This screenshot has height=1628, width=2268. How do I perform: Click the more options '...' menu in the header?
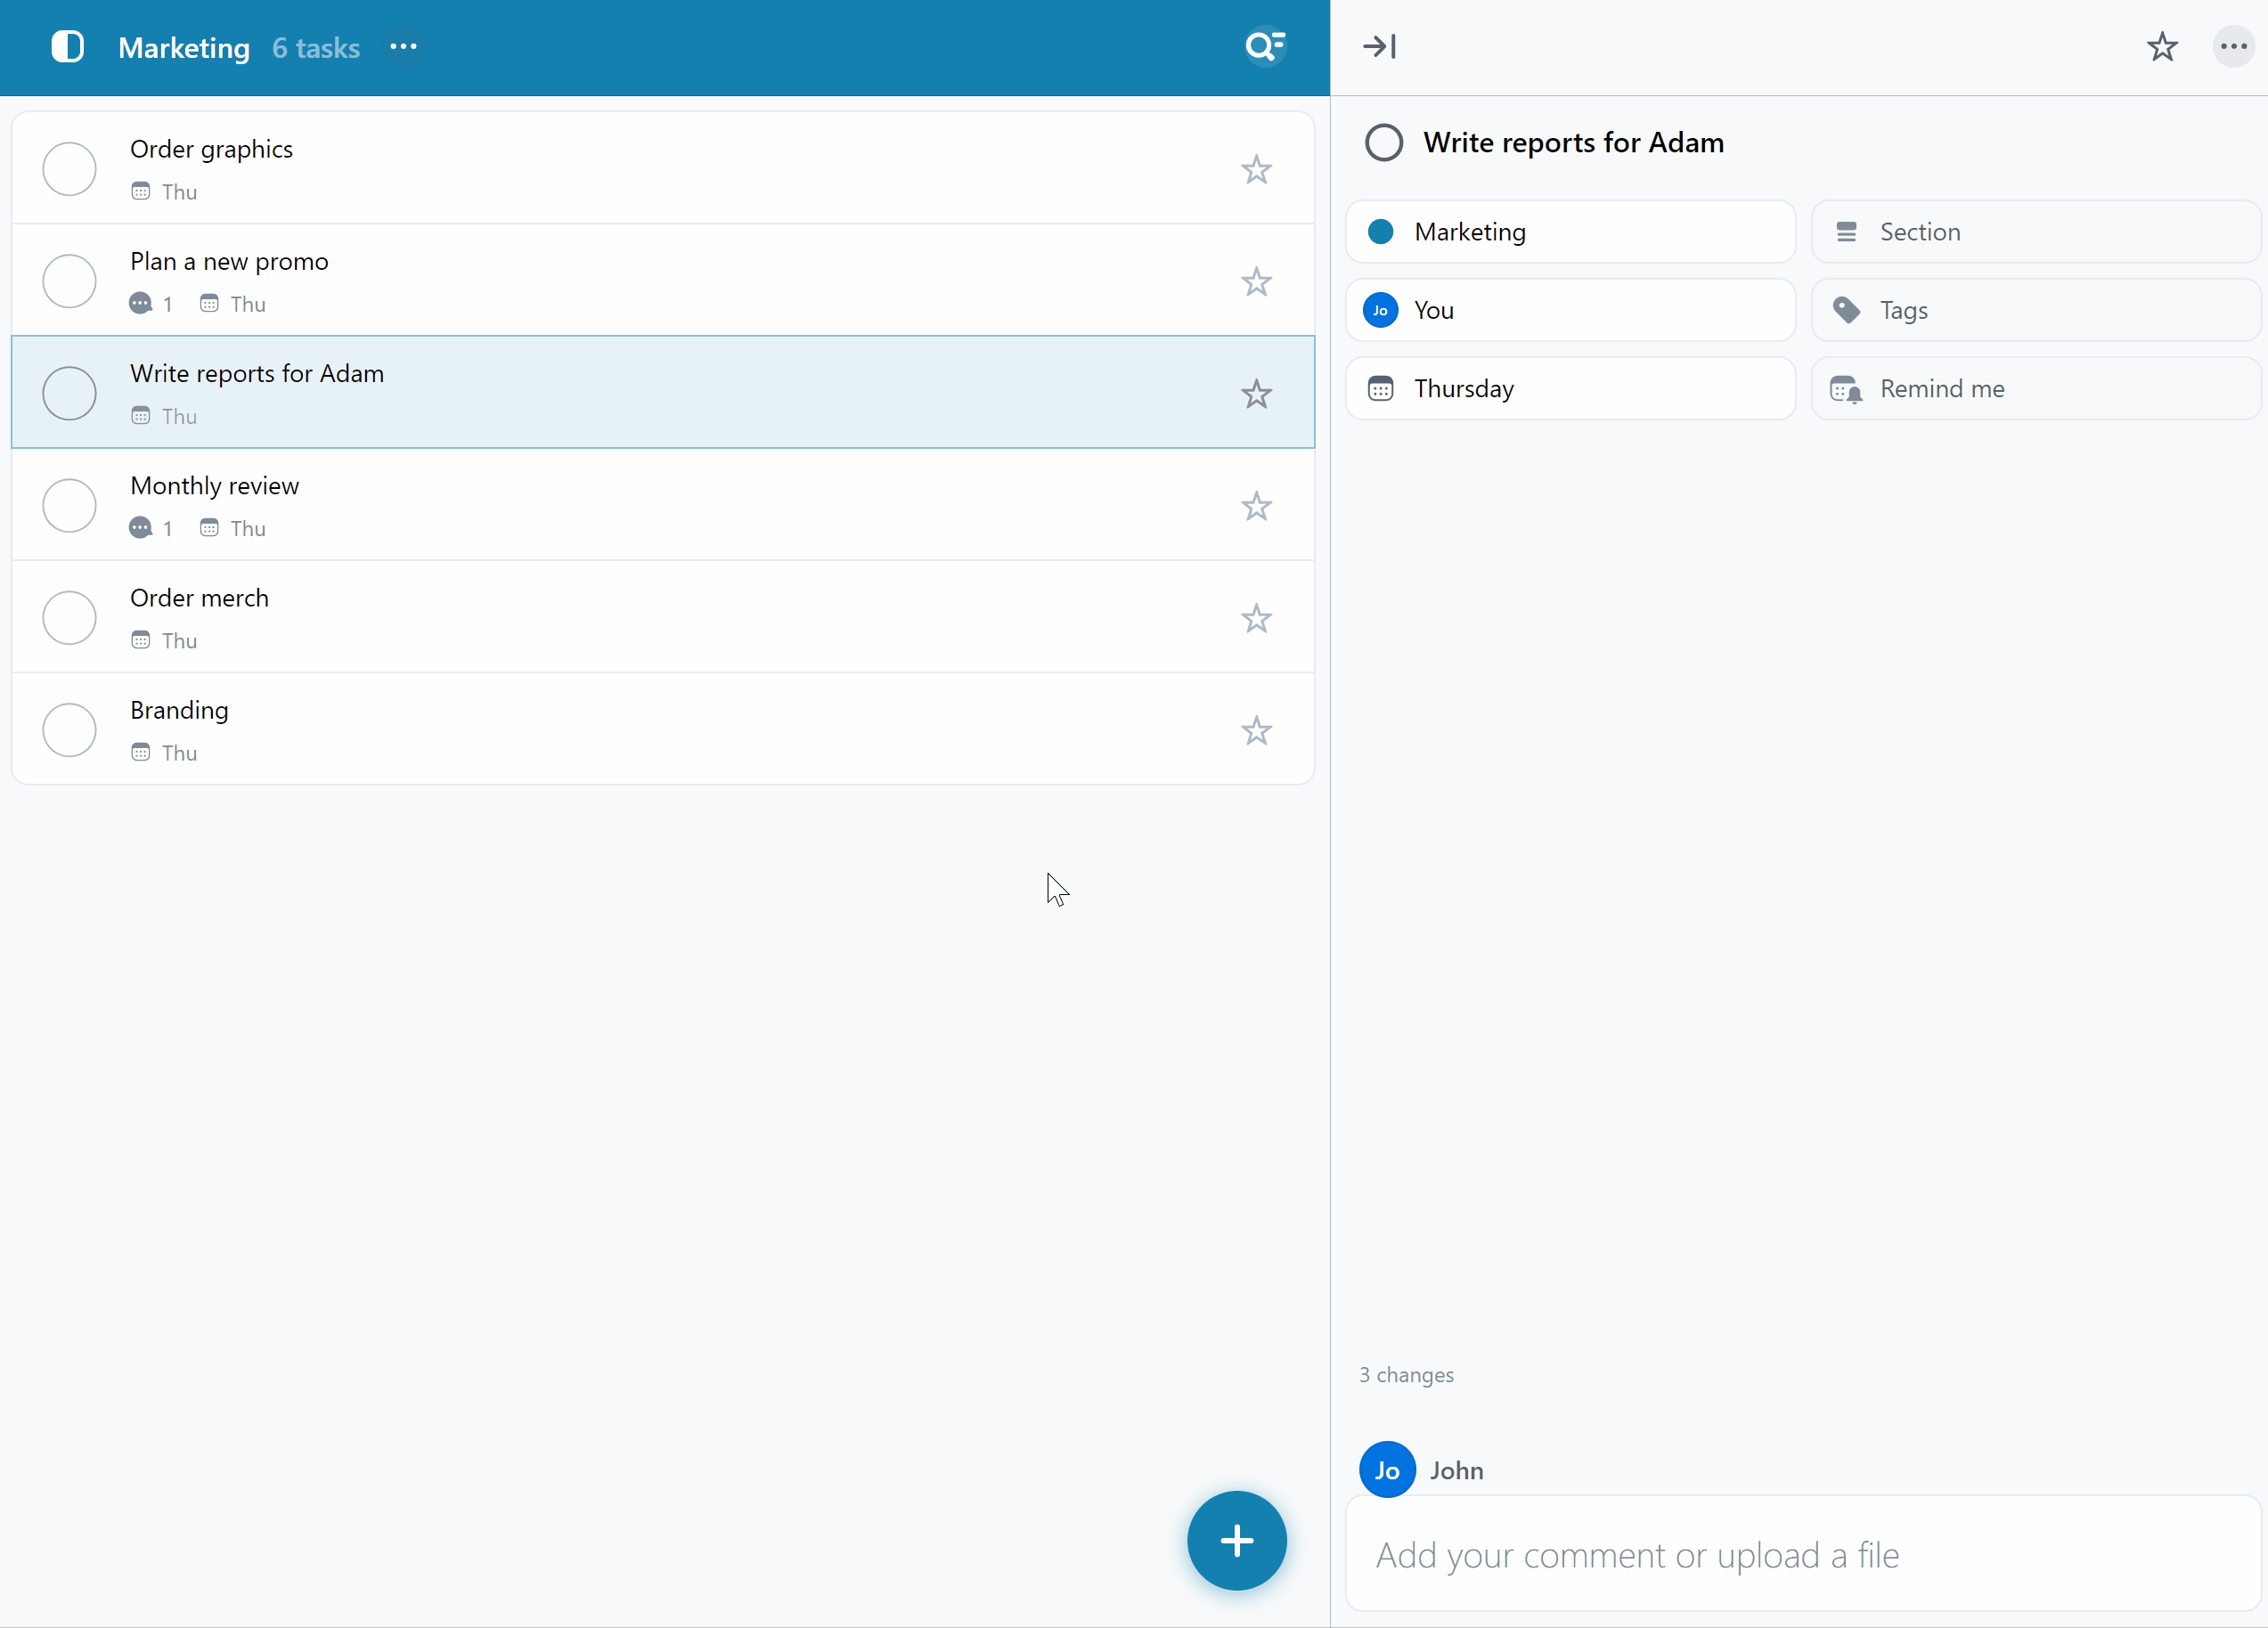(402, 47)
